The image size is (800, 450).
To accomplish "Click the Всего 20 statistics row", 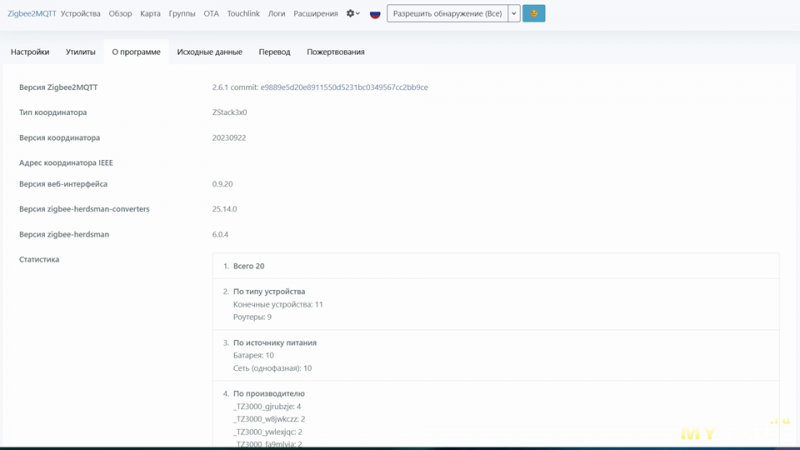I will (x=496, y=266).
